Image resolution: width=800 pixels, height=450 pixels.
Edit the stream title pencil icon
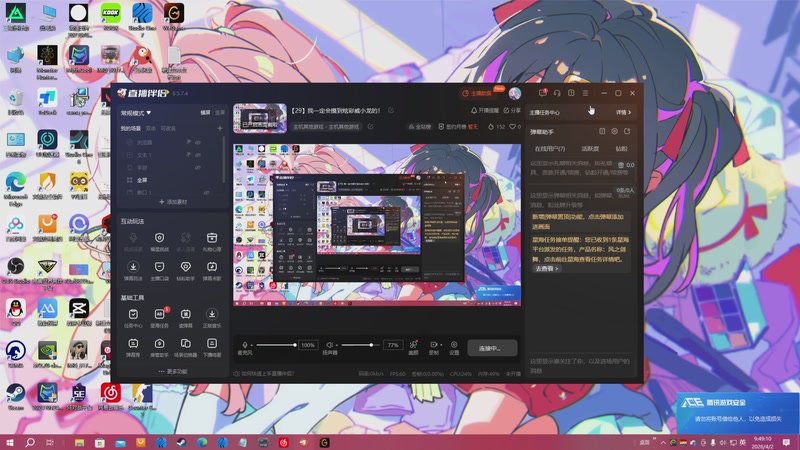point(391,110)
